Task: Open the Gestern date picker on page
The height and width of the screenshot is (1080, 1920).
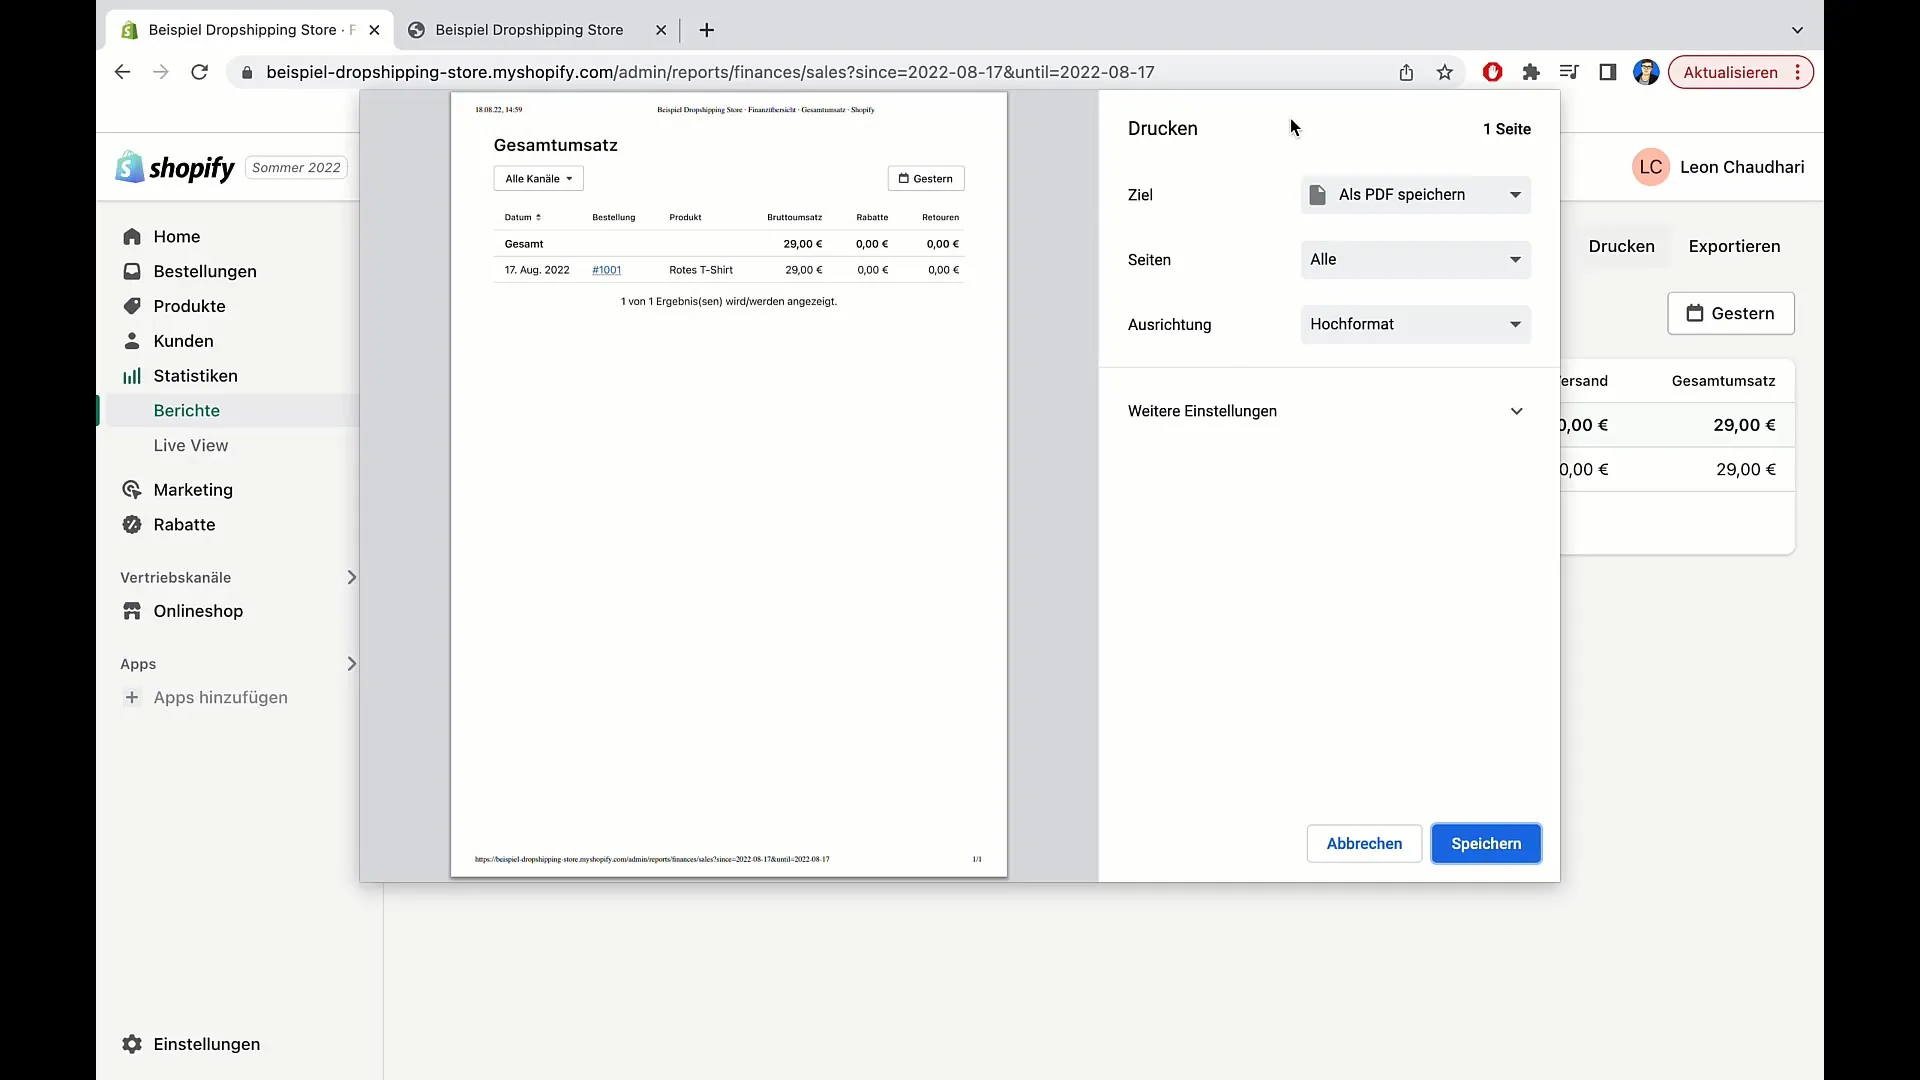Action: (1731, 313)
